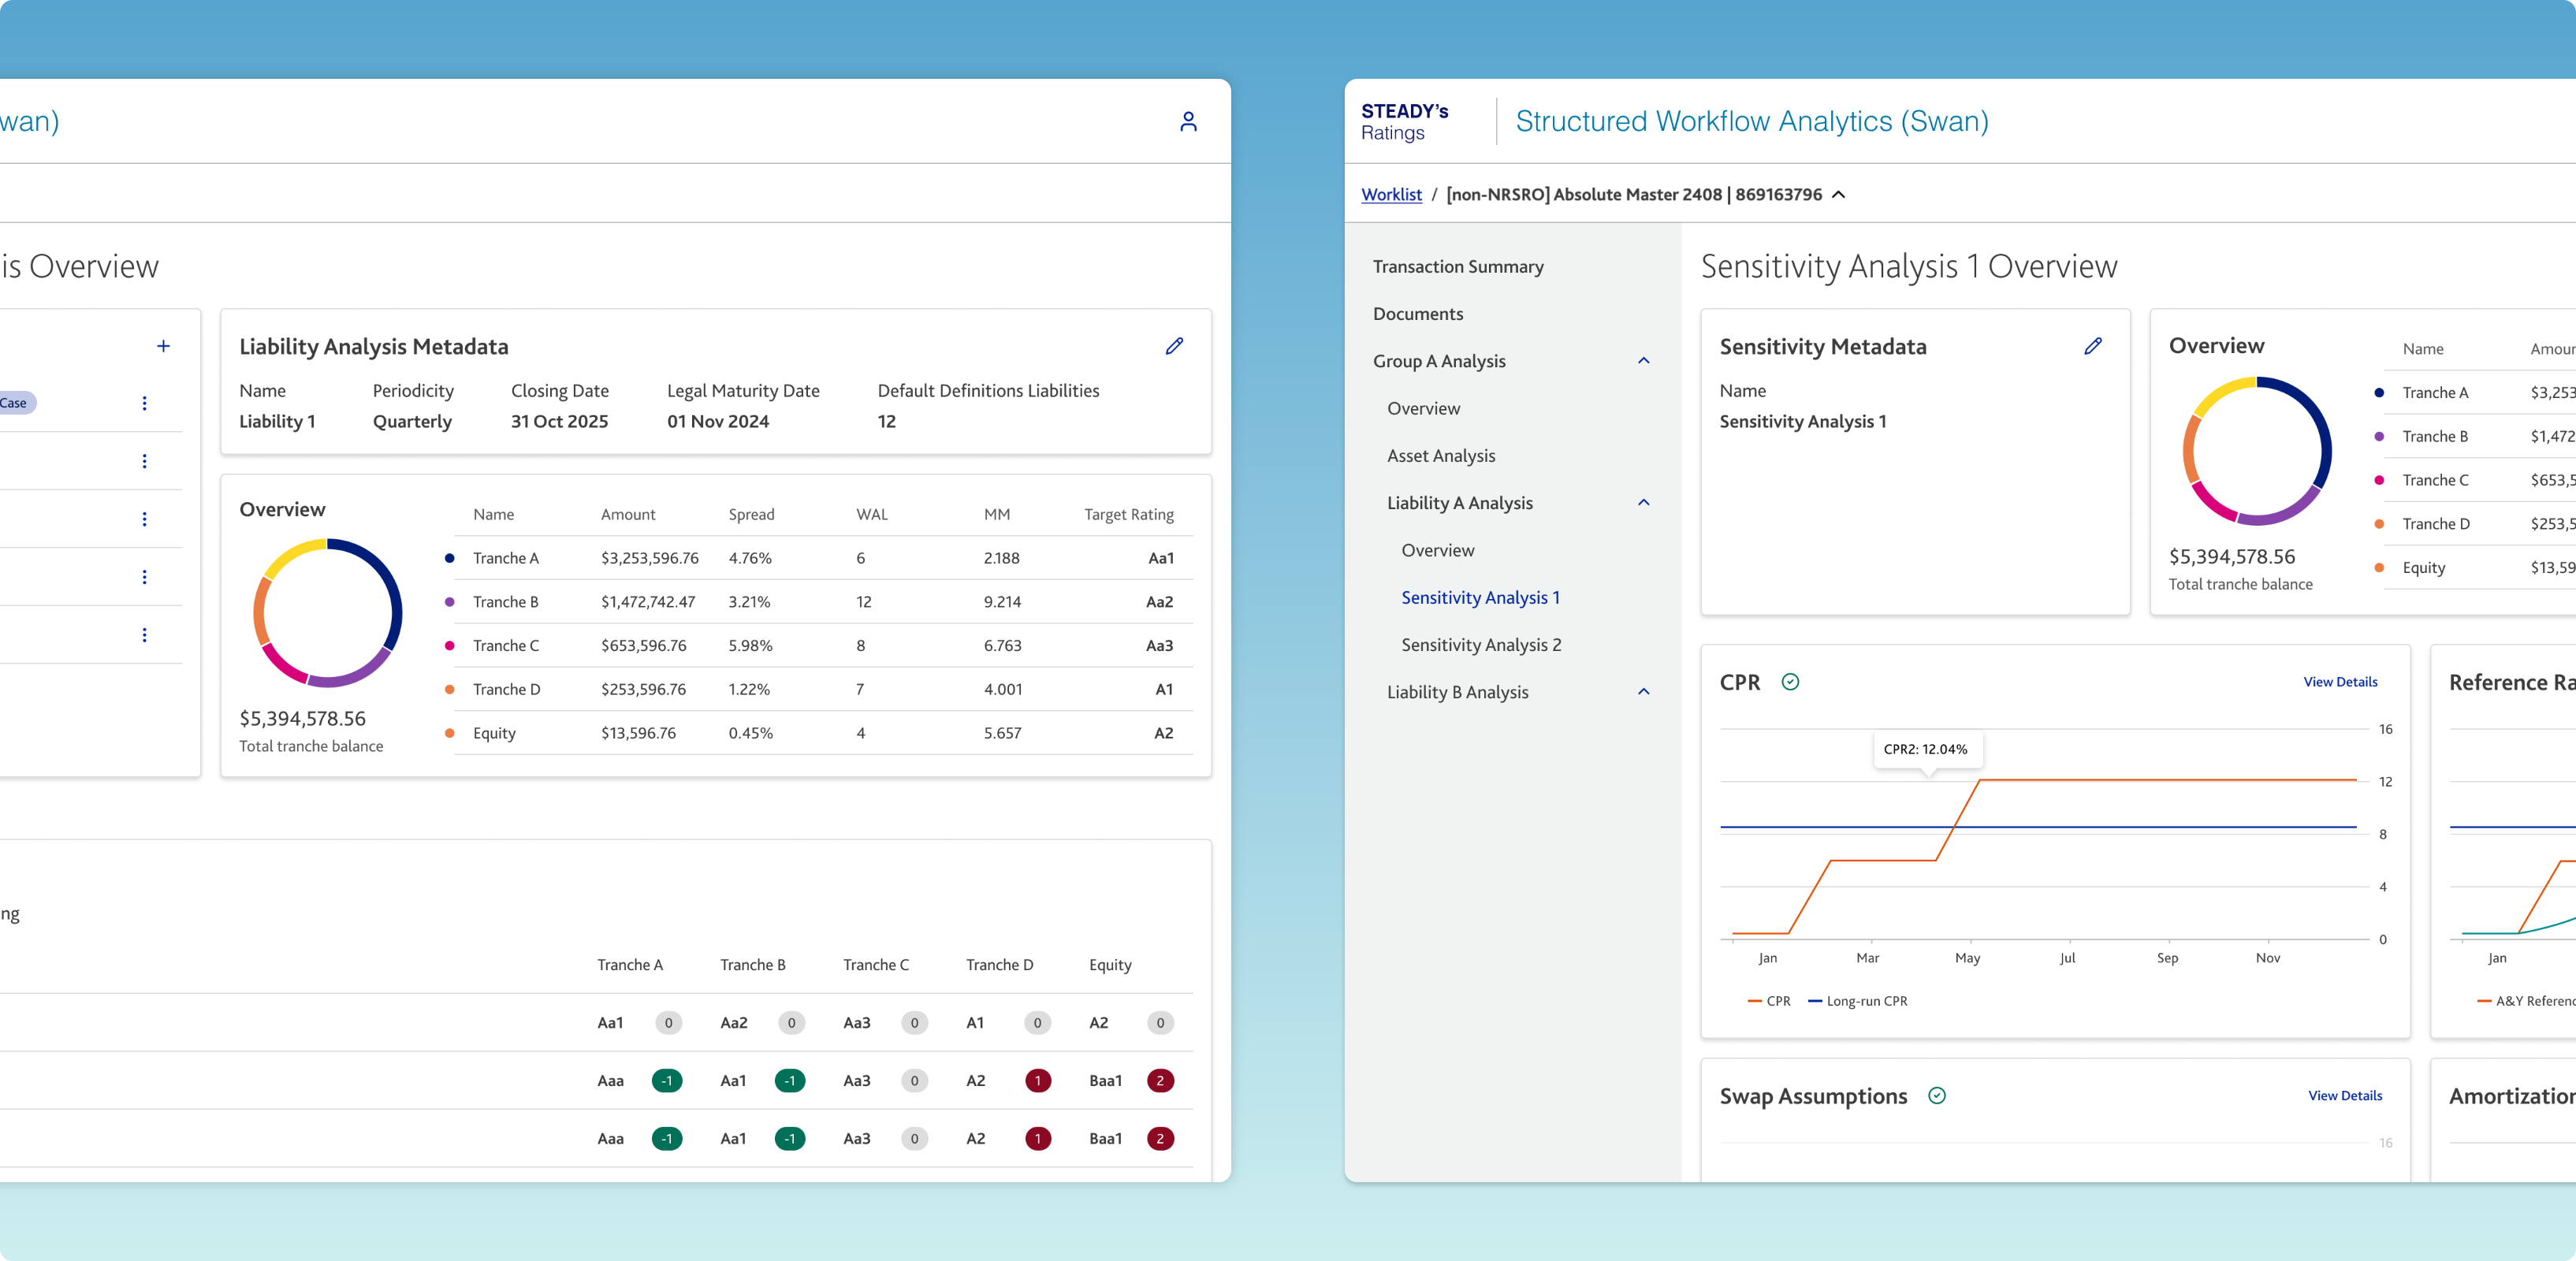
Task: Collapse Group A Analysis section
Action: click(1643, 361)
